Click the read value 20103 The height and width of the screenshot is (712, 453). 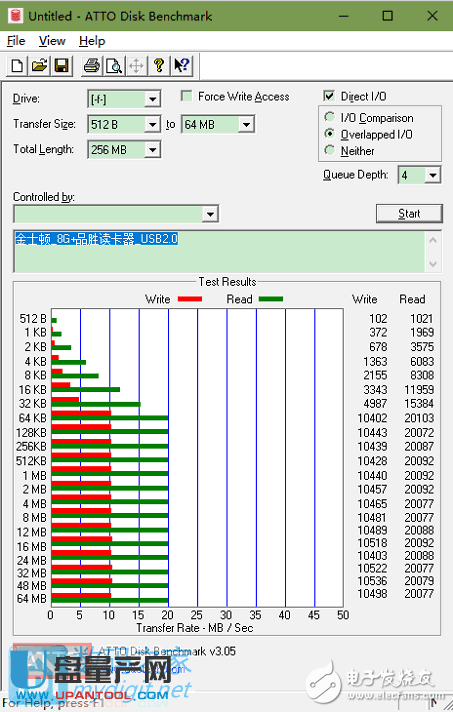[x=419, y=418]
